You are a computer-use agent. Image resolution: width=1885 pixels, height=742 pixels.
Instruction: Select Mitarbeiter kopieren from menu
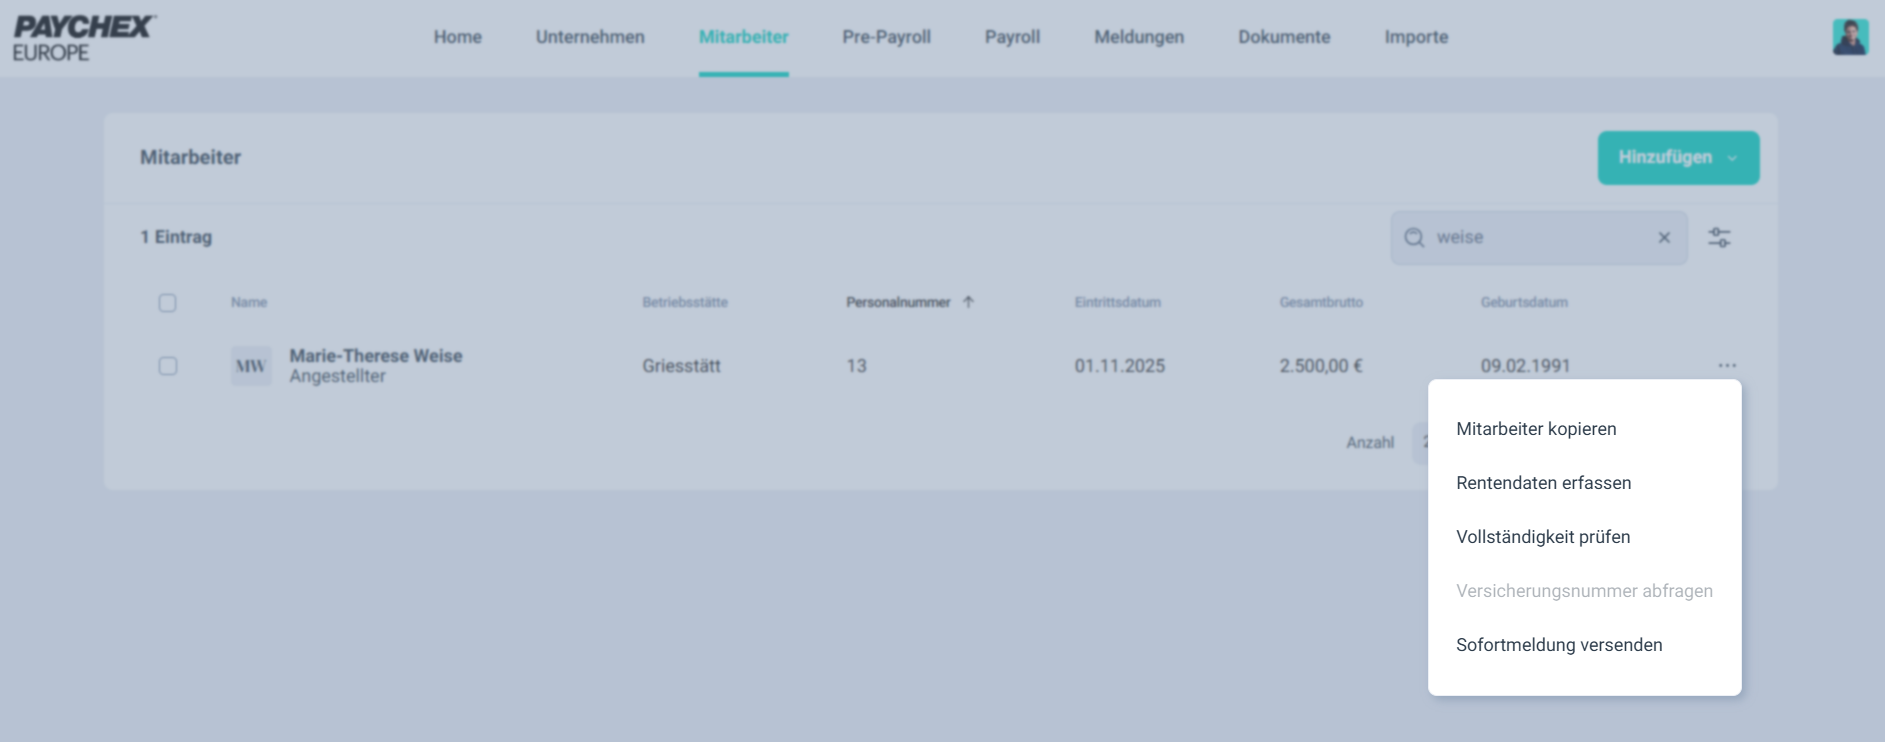[x=1536, y=429]
